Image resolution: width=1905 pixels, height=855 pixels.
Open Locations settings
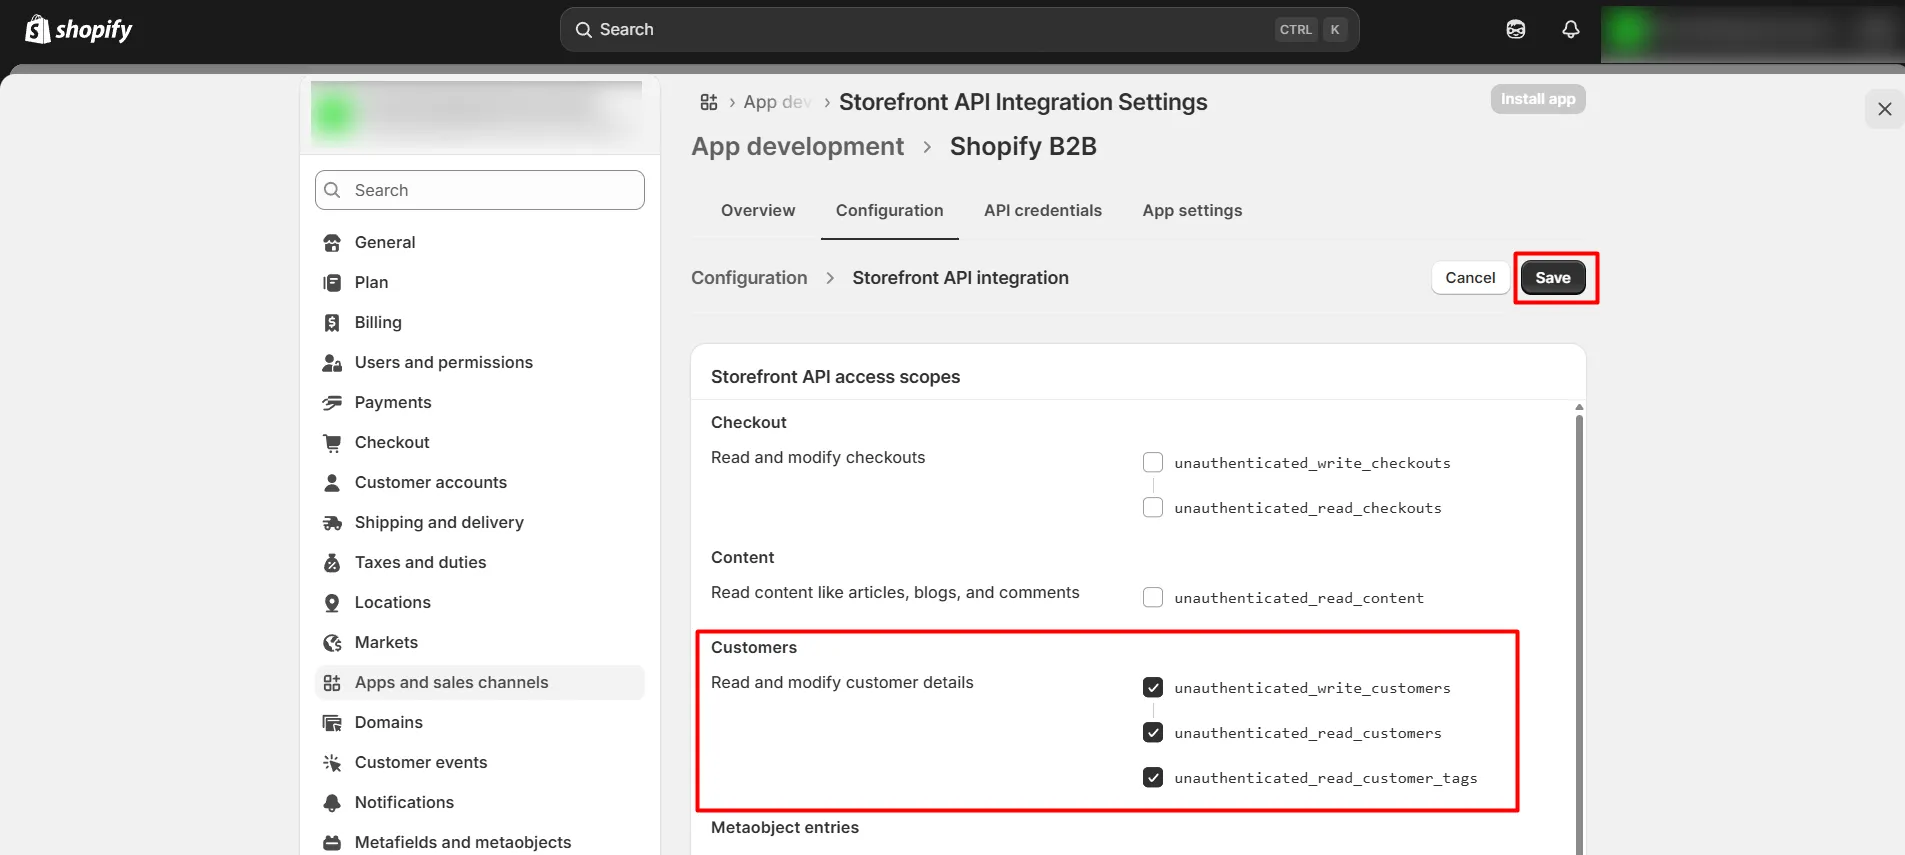pos(480,603)
